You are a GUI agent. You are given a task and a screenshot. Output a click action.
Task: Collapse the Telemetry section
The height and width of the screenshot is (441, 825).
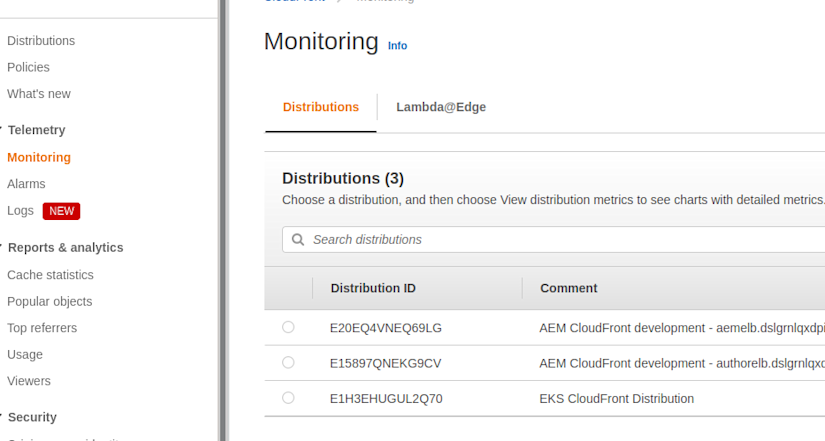point(36,130)
